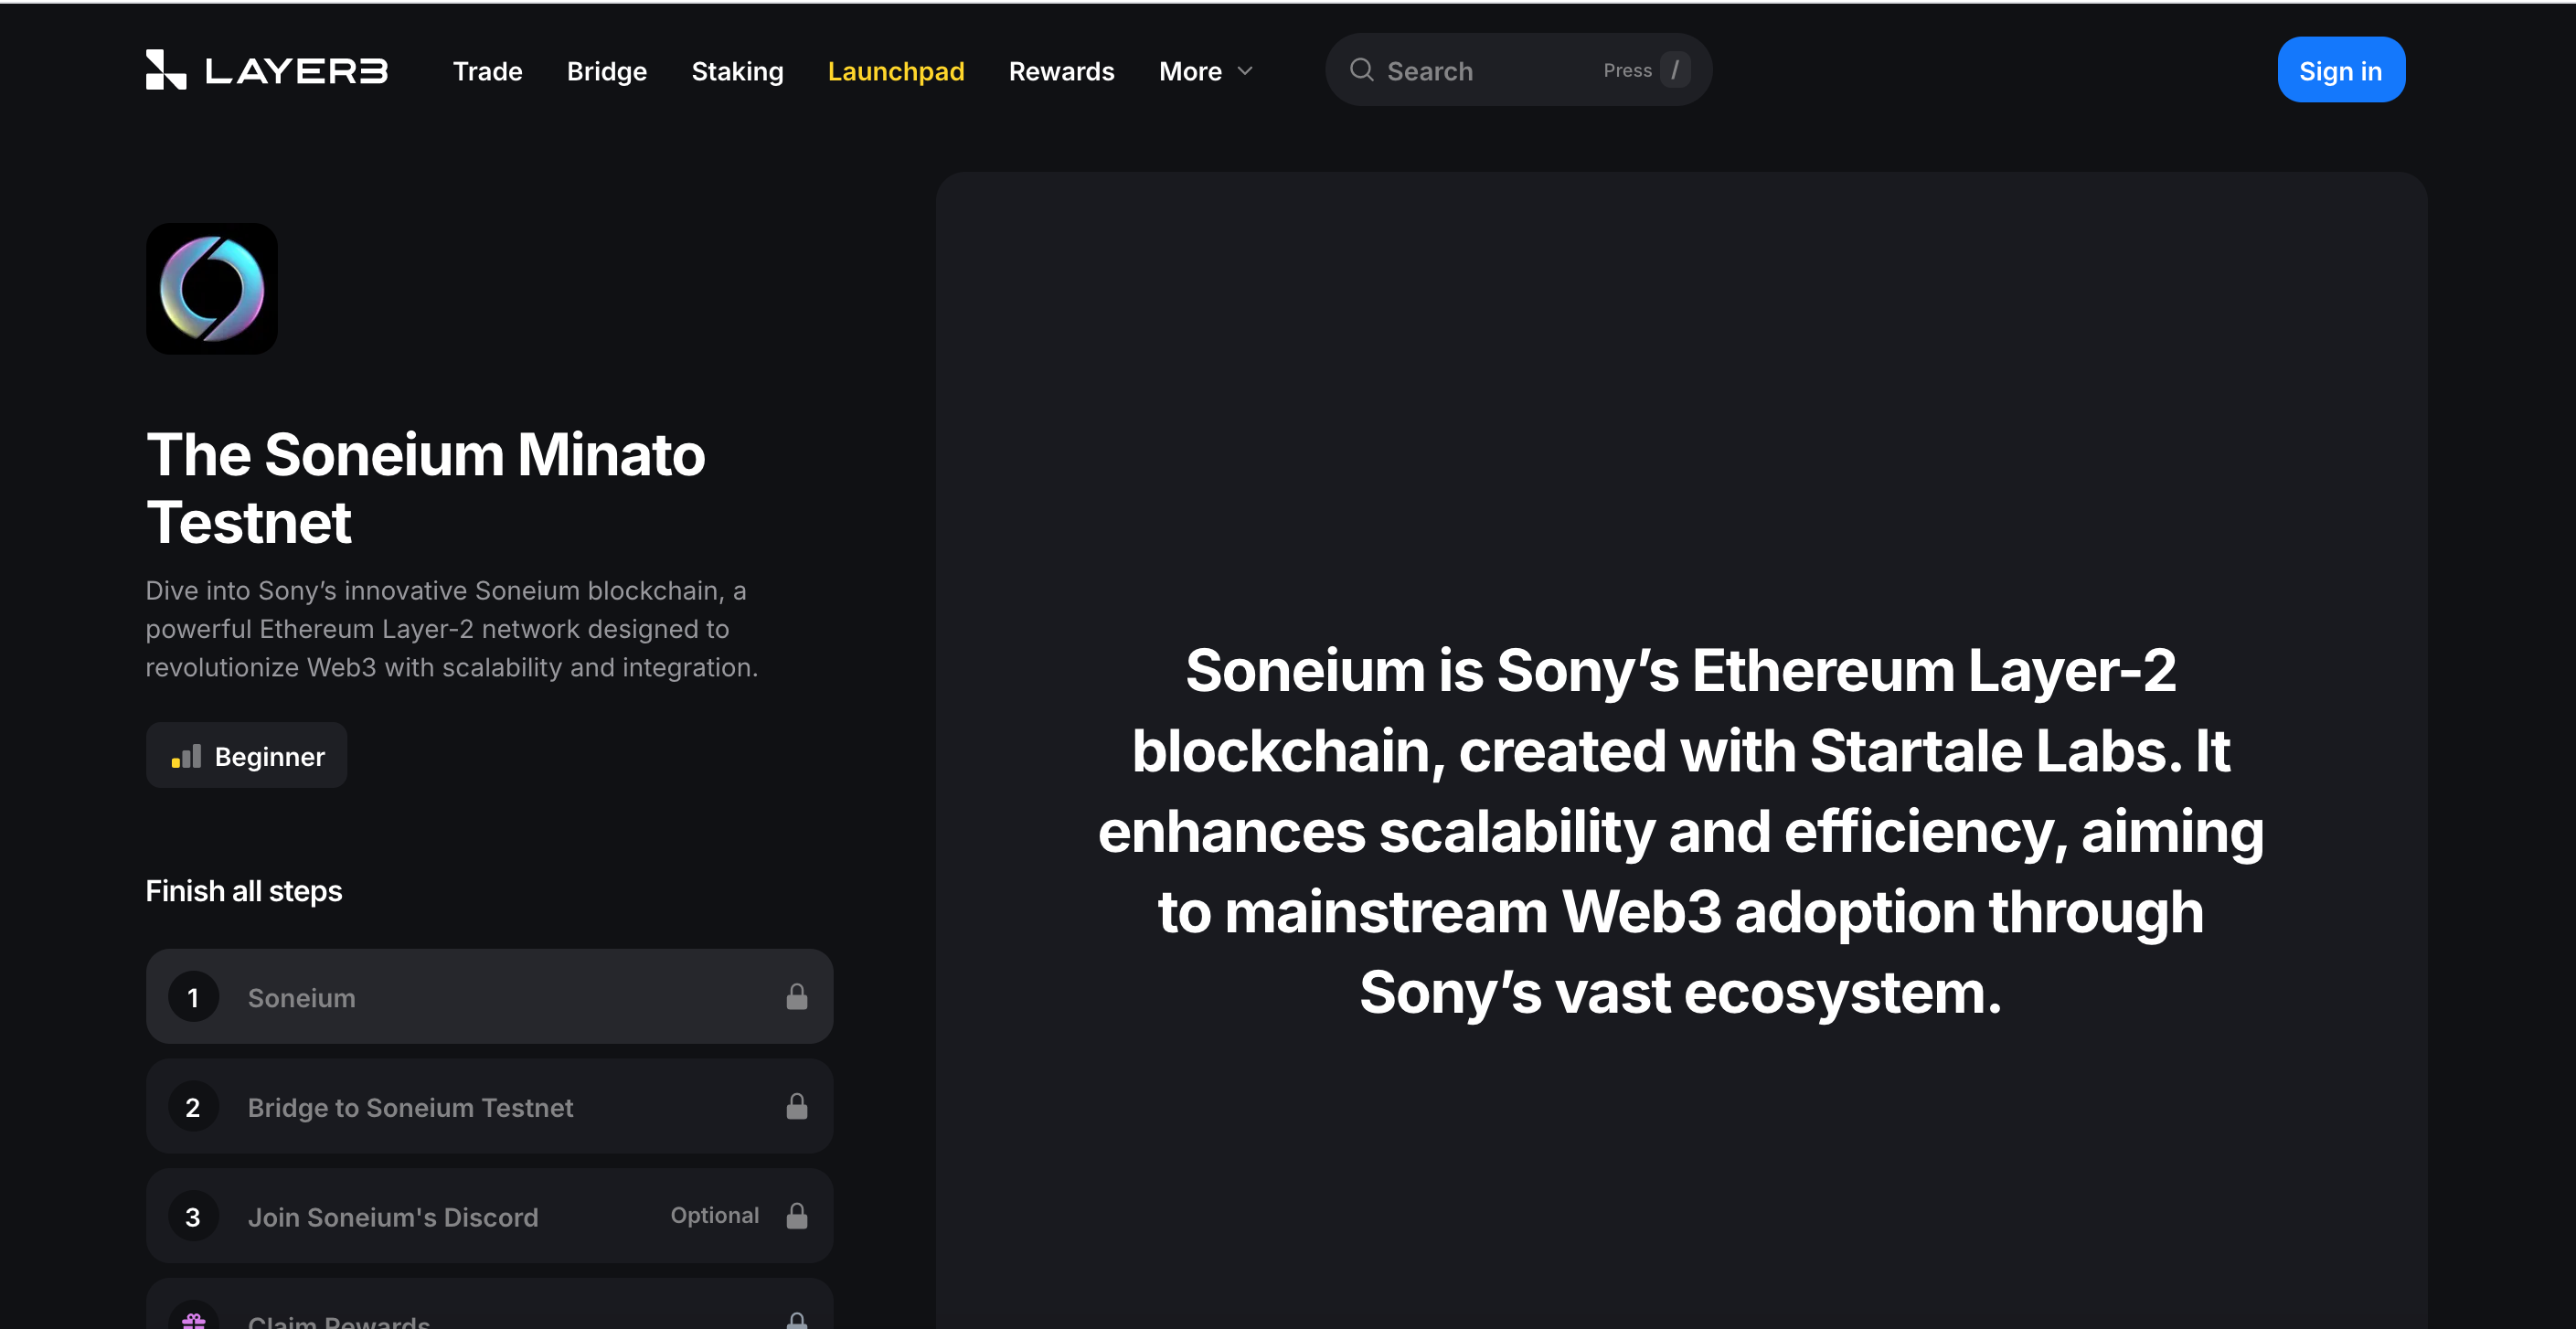Click the slash shortcut key badge
Viewport: 2576px width, 1329px height.
tap(1675, 70)
